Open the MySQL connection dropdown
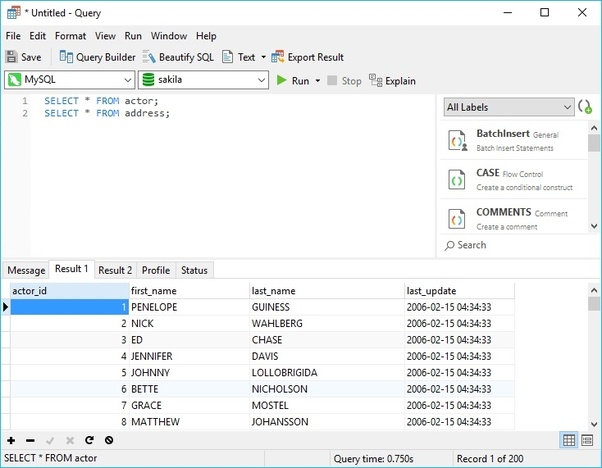Screen dimensions: 602x468 click(69, 80)
